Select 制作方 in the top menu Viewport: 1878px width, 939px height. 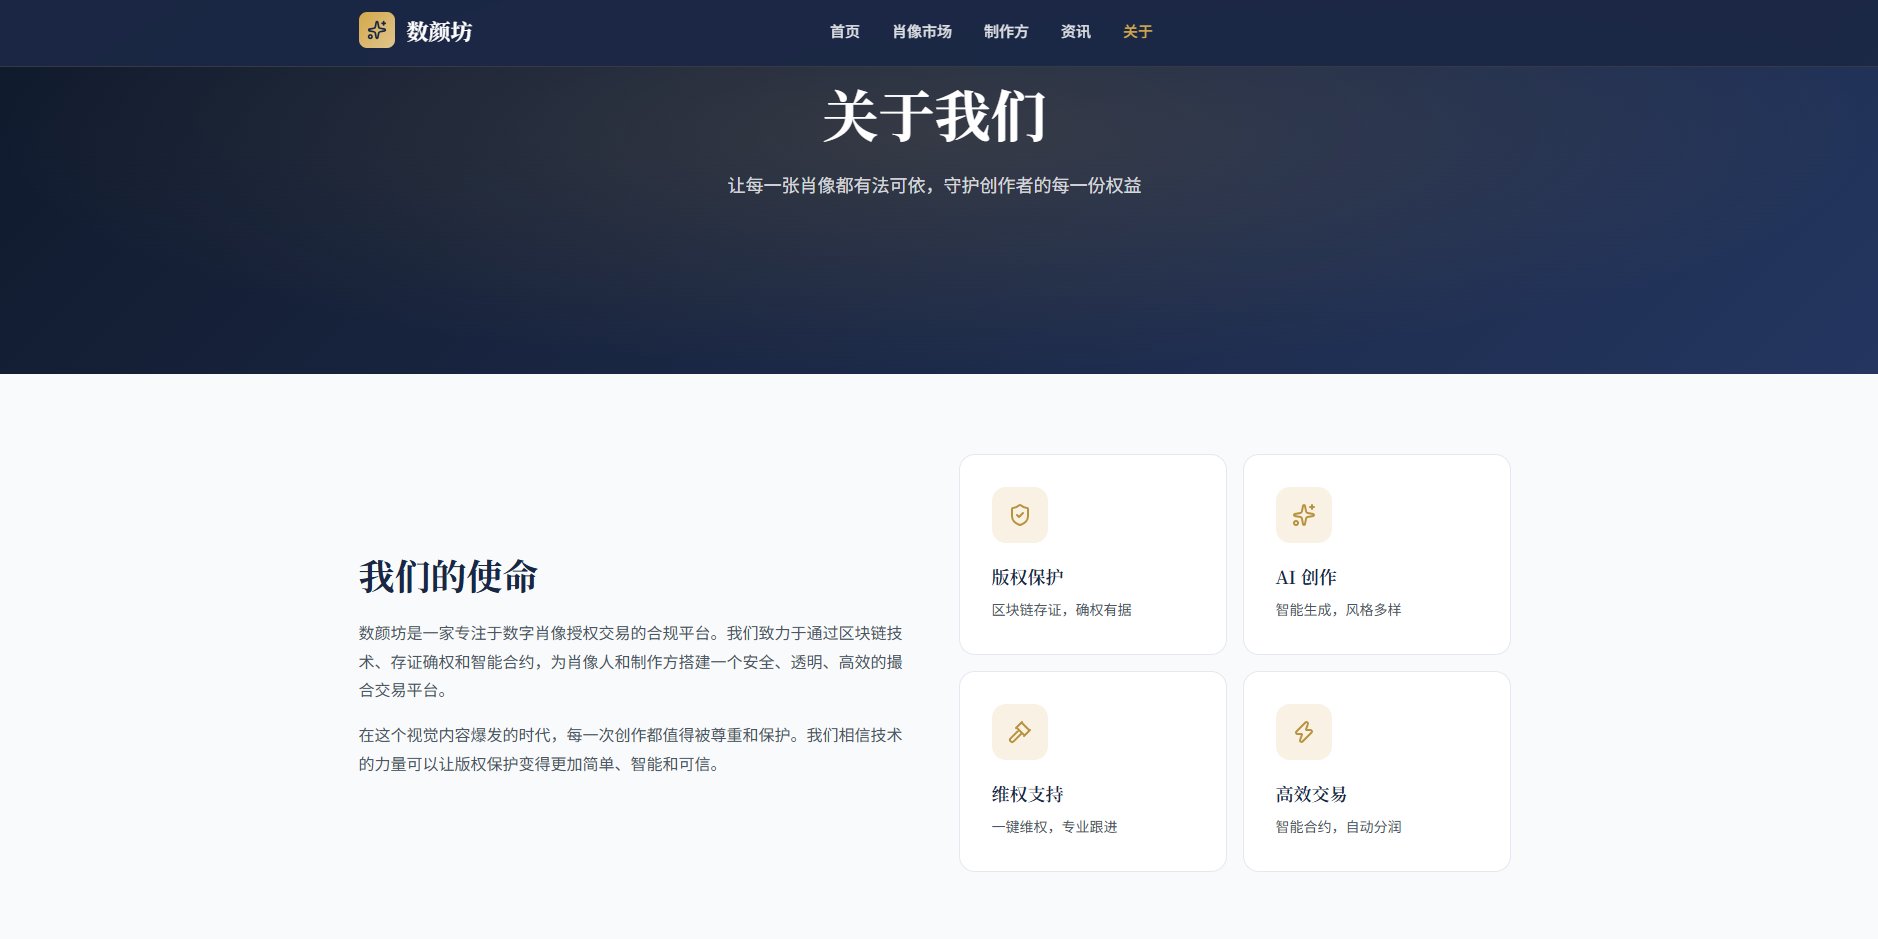pos(1006,32)
